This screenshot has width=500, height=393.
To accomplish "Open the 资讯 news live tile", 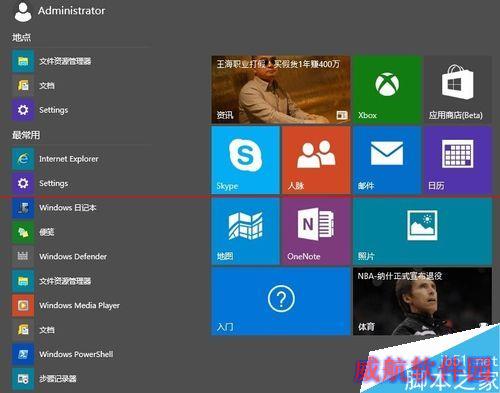I will point(281,89).
